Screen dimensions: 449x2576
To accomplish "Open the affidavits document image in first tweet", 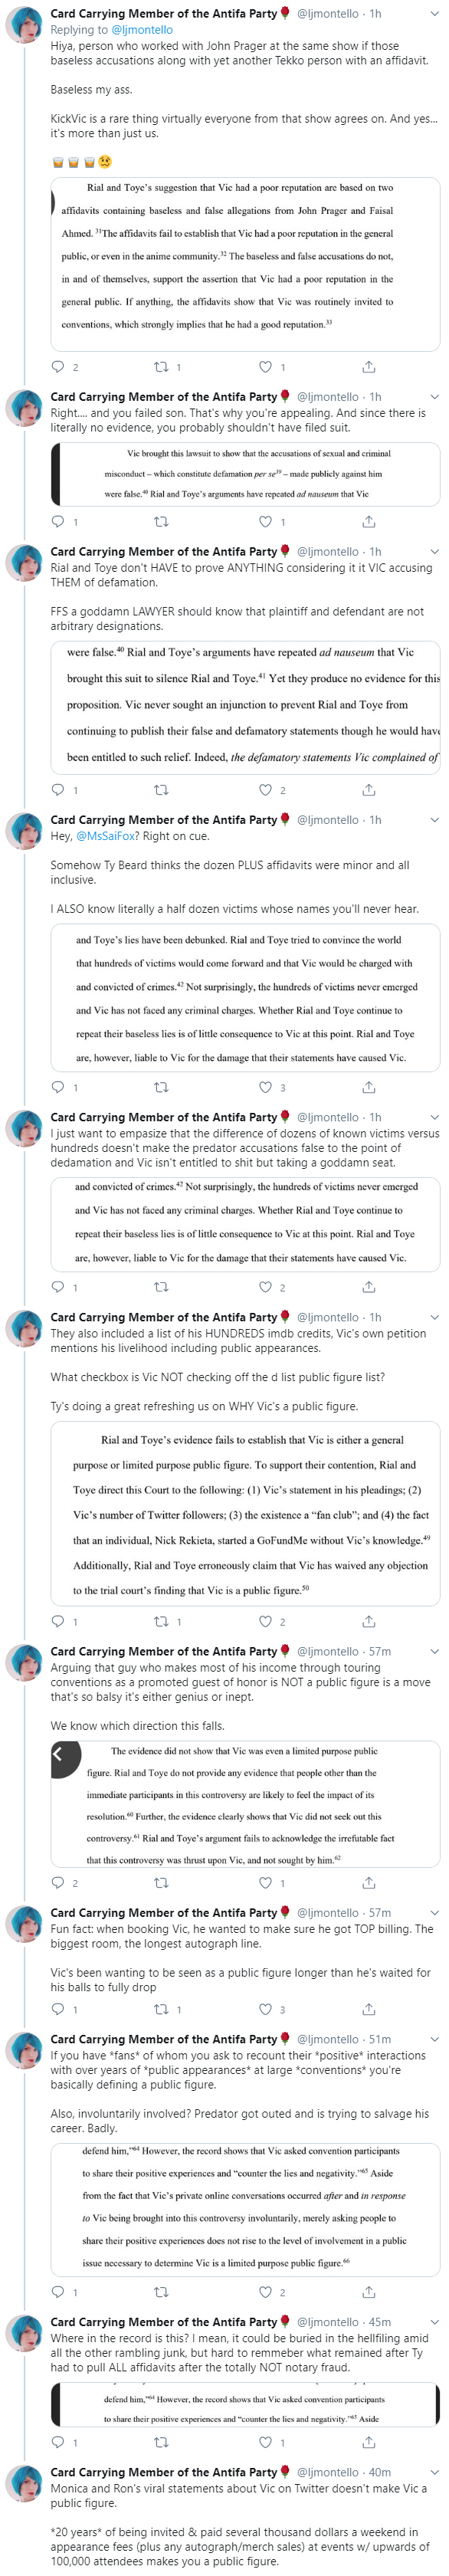I will [245, 264].
